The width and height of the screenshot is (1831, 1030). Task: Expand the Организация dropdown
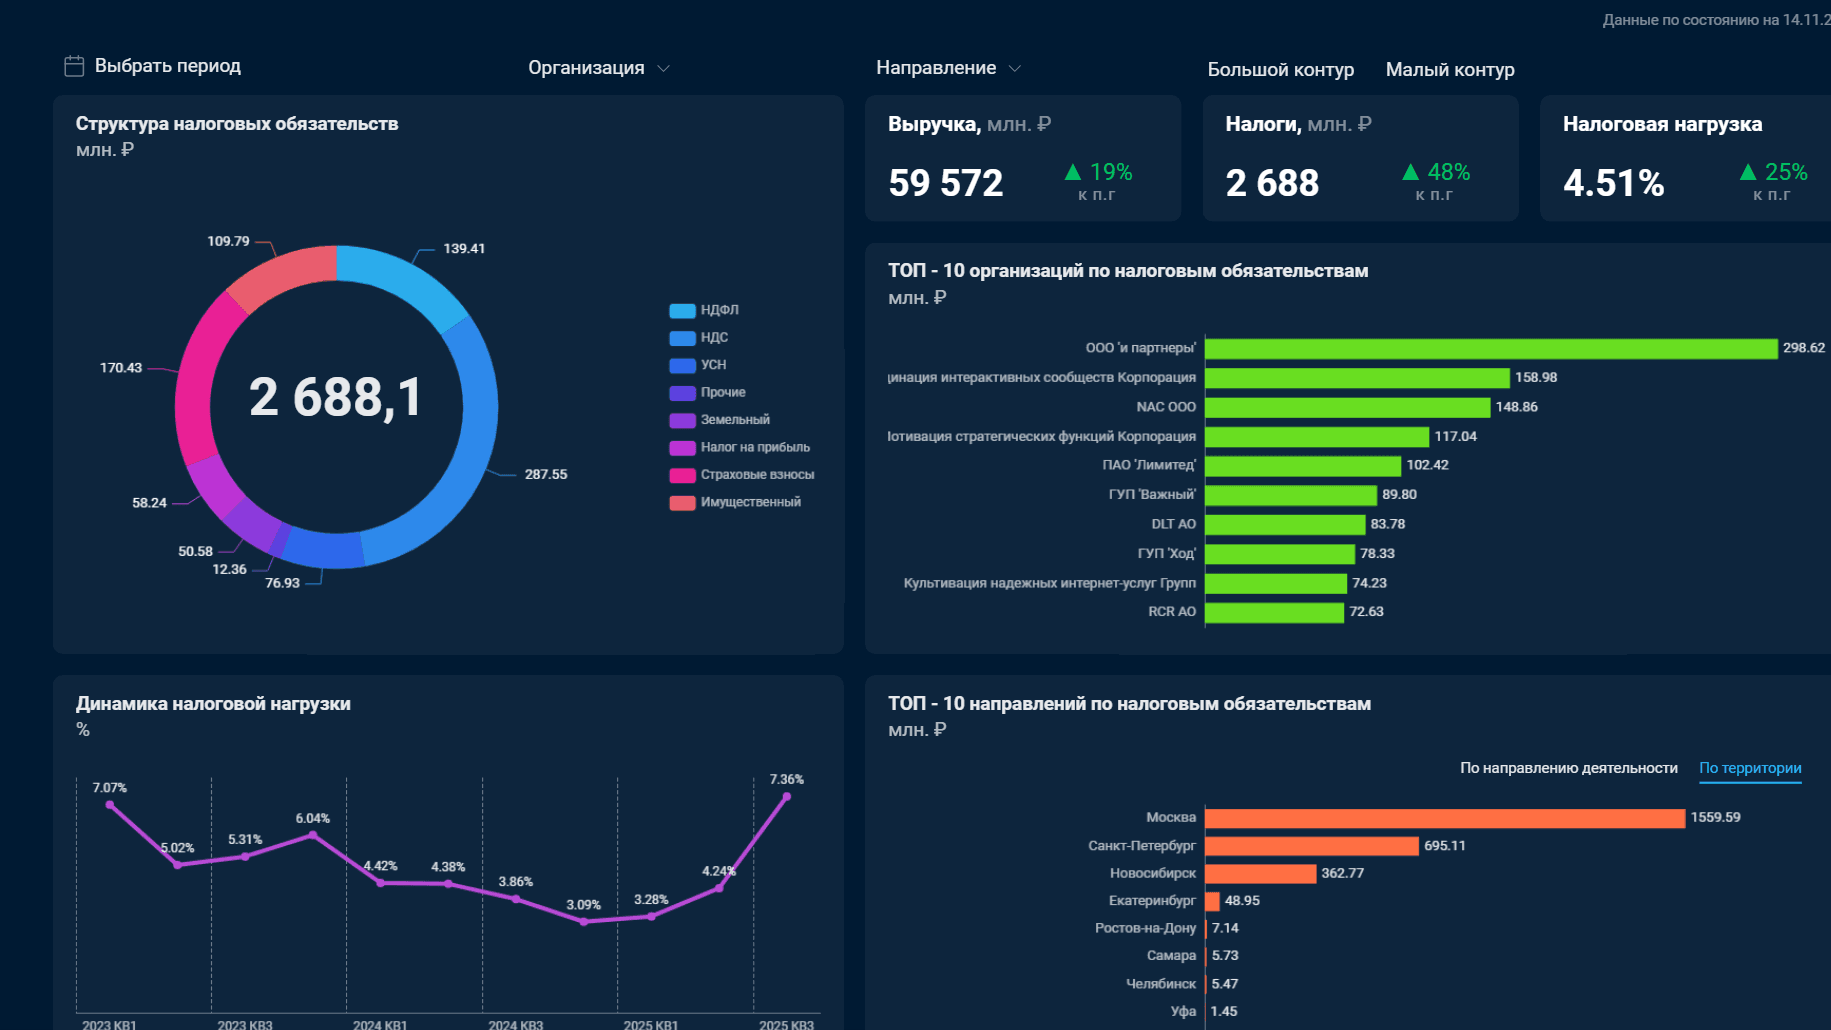pyautogui.click(x=598, y=68)
